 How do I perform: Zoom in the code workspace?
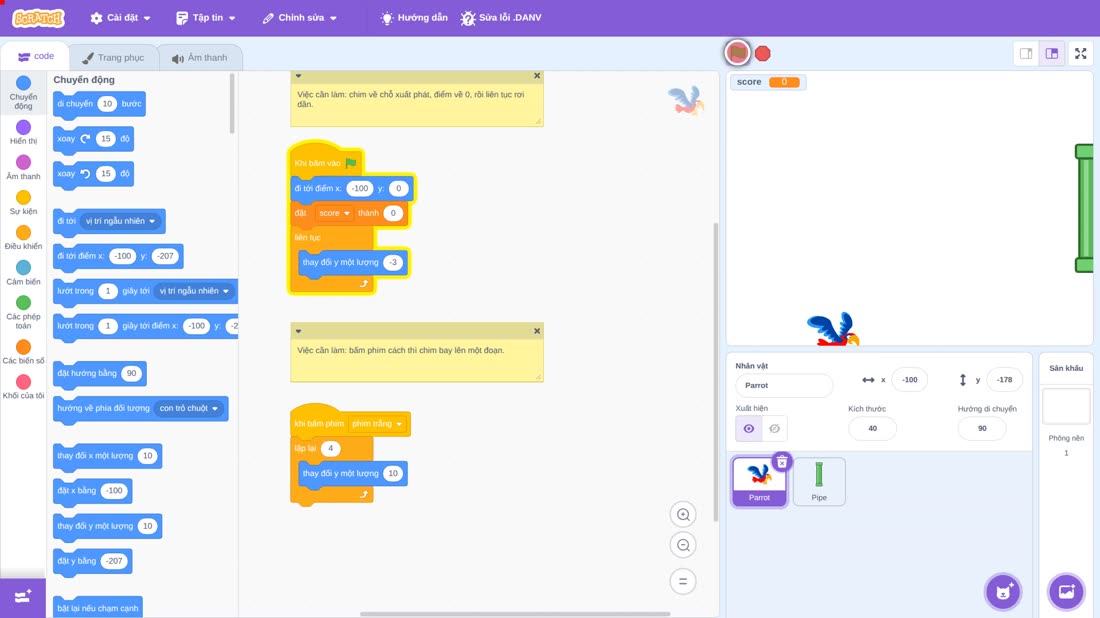click(x=683, y=514)
